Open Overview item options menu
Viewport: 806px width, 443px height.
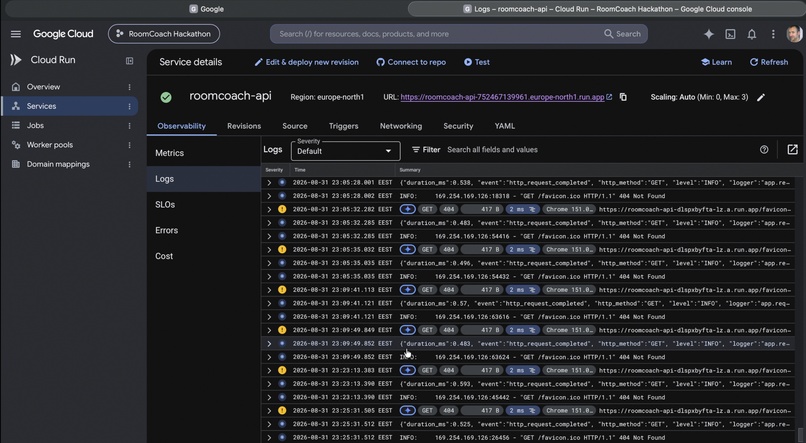pos(130,87)
